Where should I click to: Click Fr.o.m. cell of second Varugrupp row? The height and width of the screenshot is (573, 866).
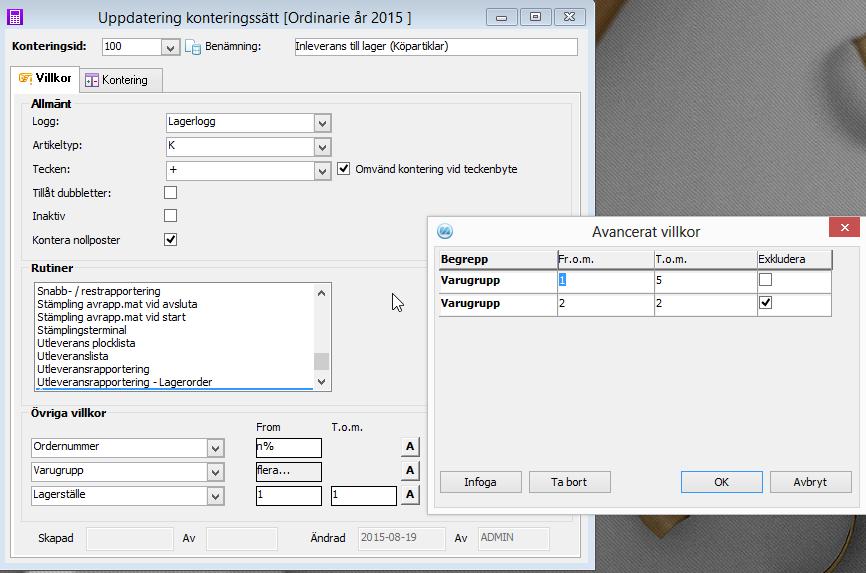coord(605,303)
